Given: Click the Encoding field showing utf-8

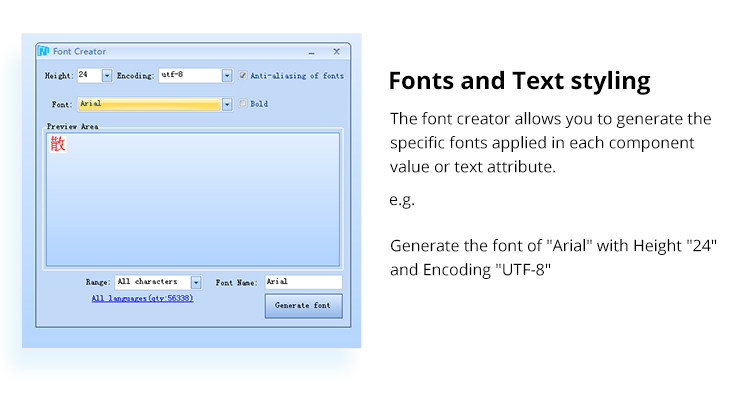Looking at the screenshot, I should (x=190, y=75).
